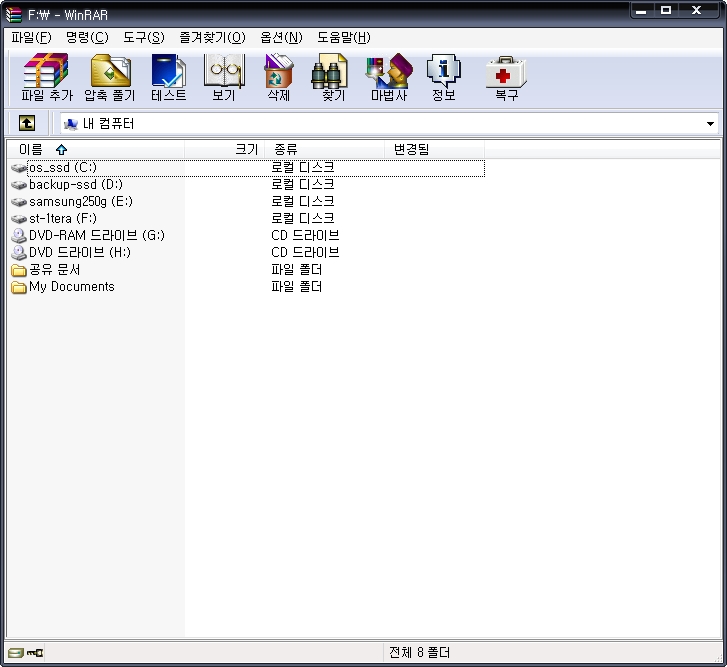Minimize the WinRAR window
Viewport: 727px width, 667px height.
[642, 11]
